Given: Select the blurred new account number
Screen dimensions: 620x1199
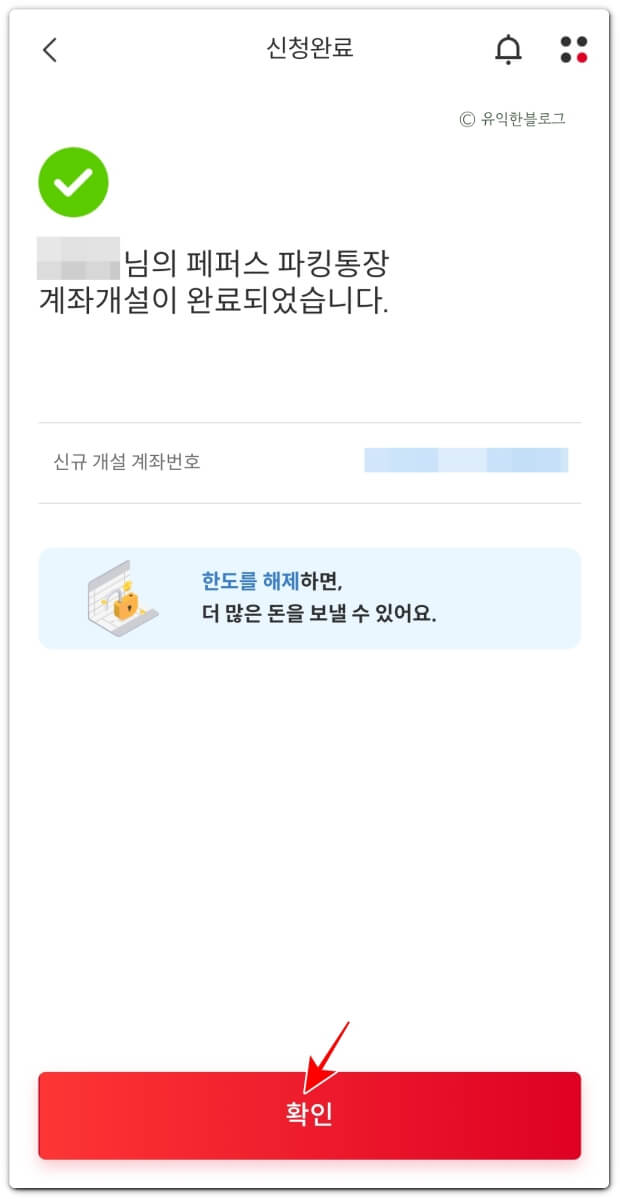Looking at the screenshot, I should click(x=466, y=460).
